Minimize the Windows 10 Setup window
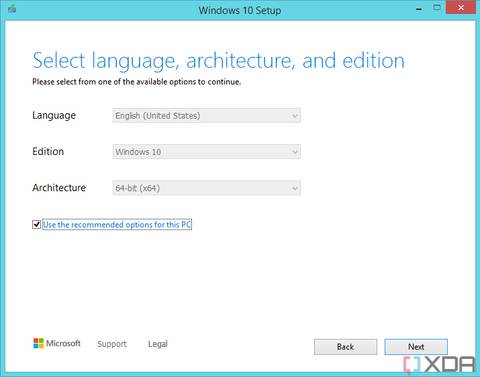Screen dimensions: 480x377 point(419,9)
